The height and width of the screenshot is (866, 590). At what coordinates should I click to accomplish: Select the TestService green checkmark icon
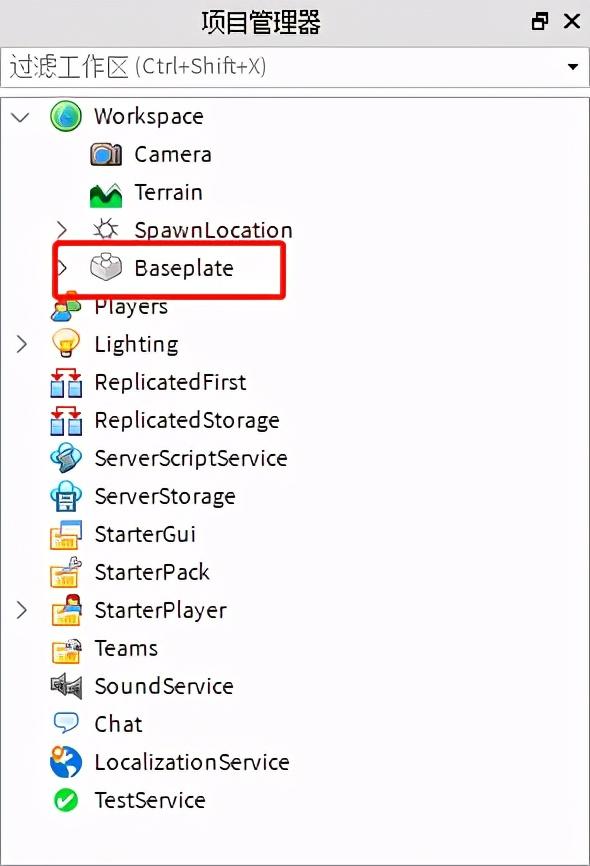point(66,800)
